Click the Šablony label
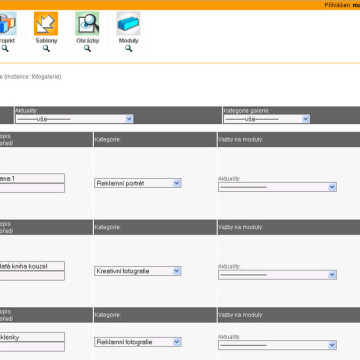Image resolution: width=360 pixels, height=360 pixels. (46, 41)
